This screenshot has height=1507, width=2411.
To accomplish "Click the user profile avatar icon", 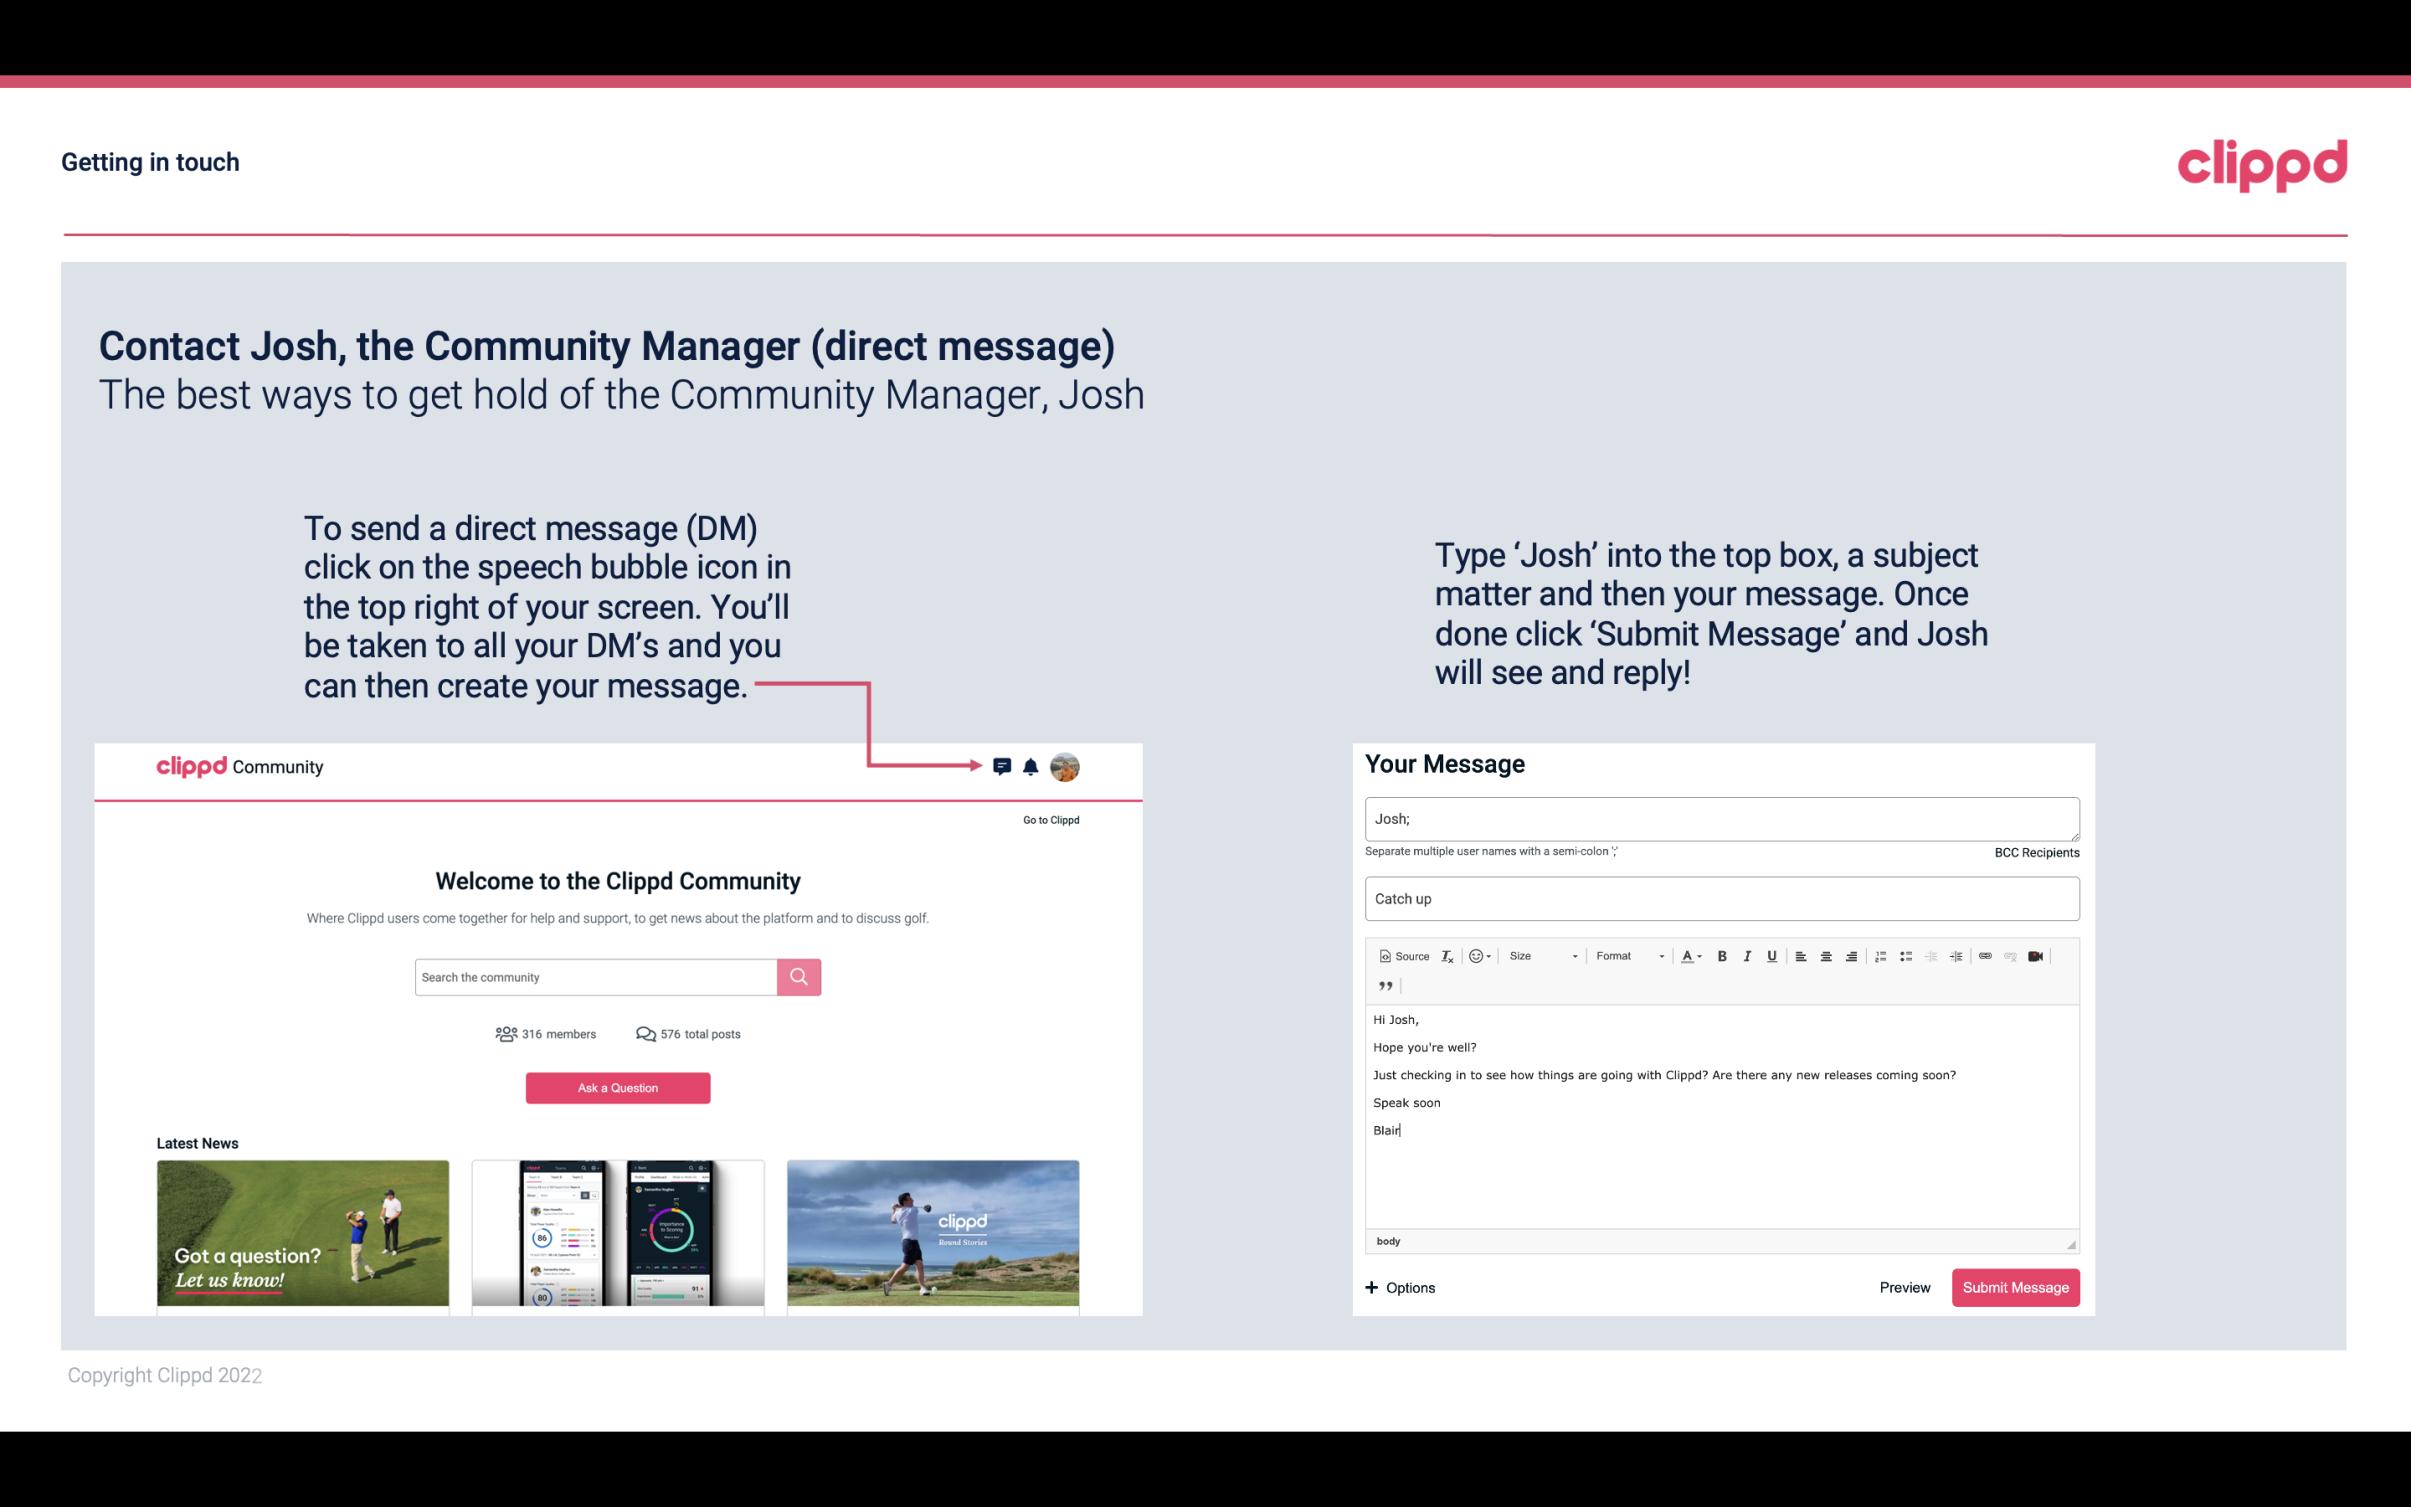I will [1068, 766].
